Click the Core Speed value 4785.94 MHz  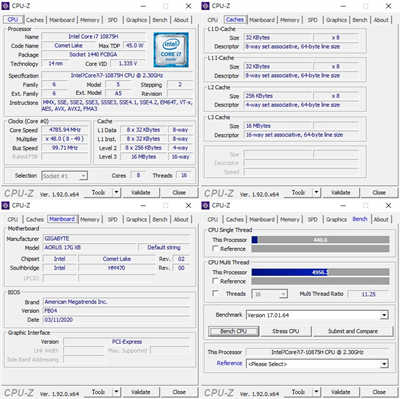click(65, 130)
